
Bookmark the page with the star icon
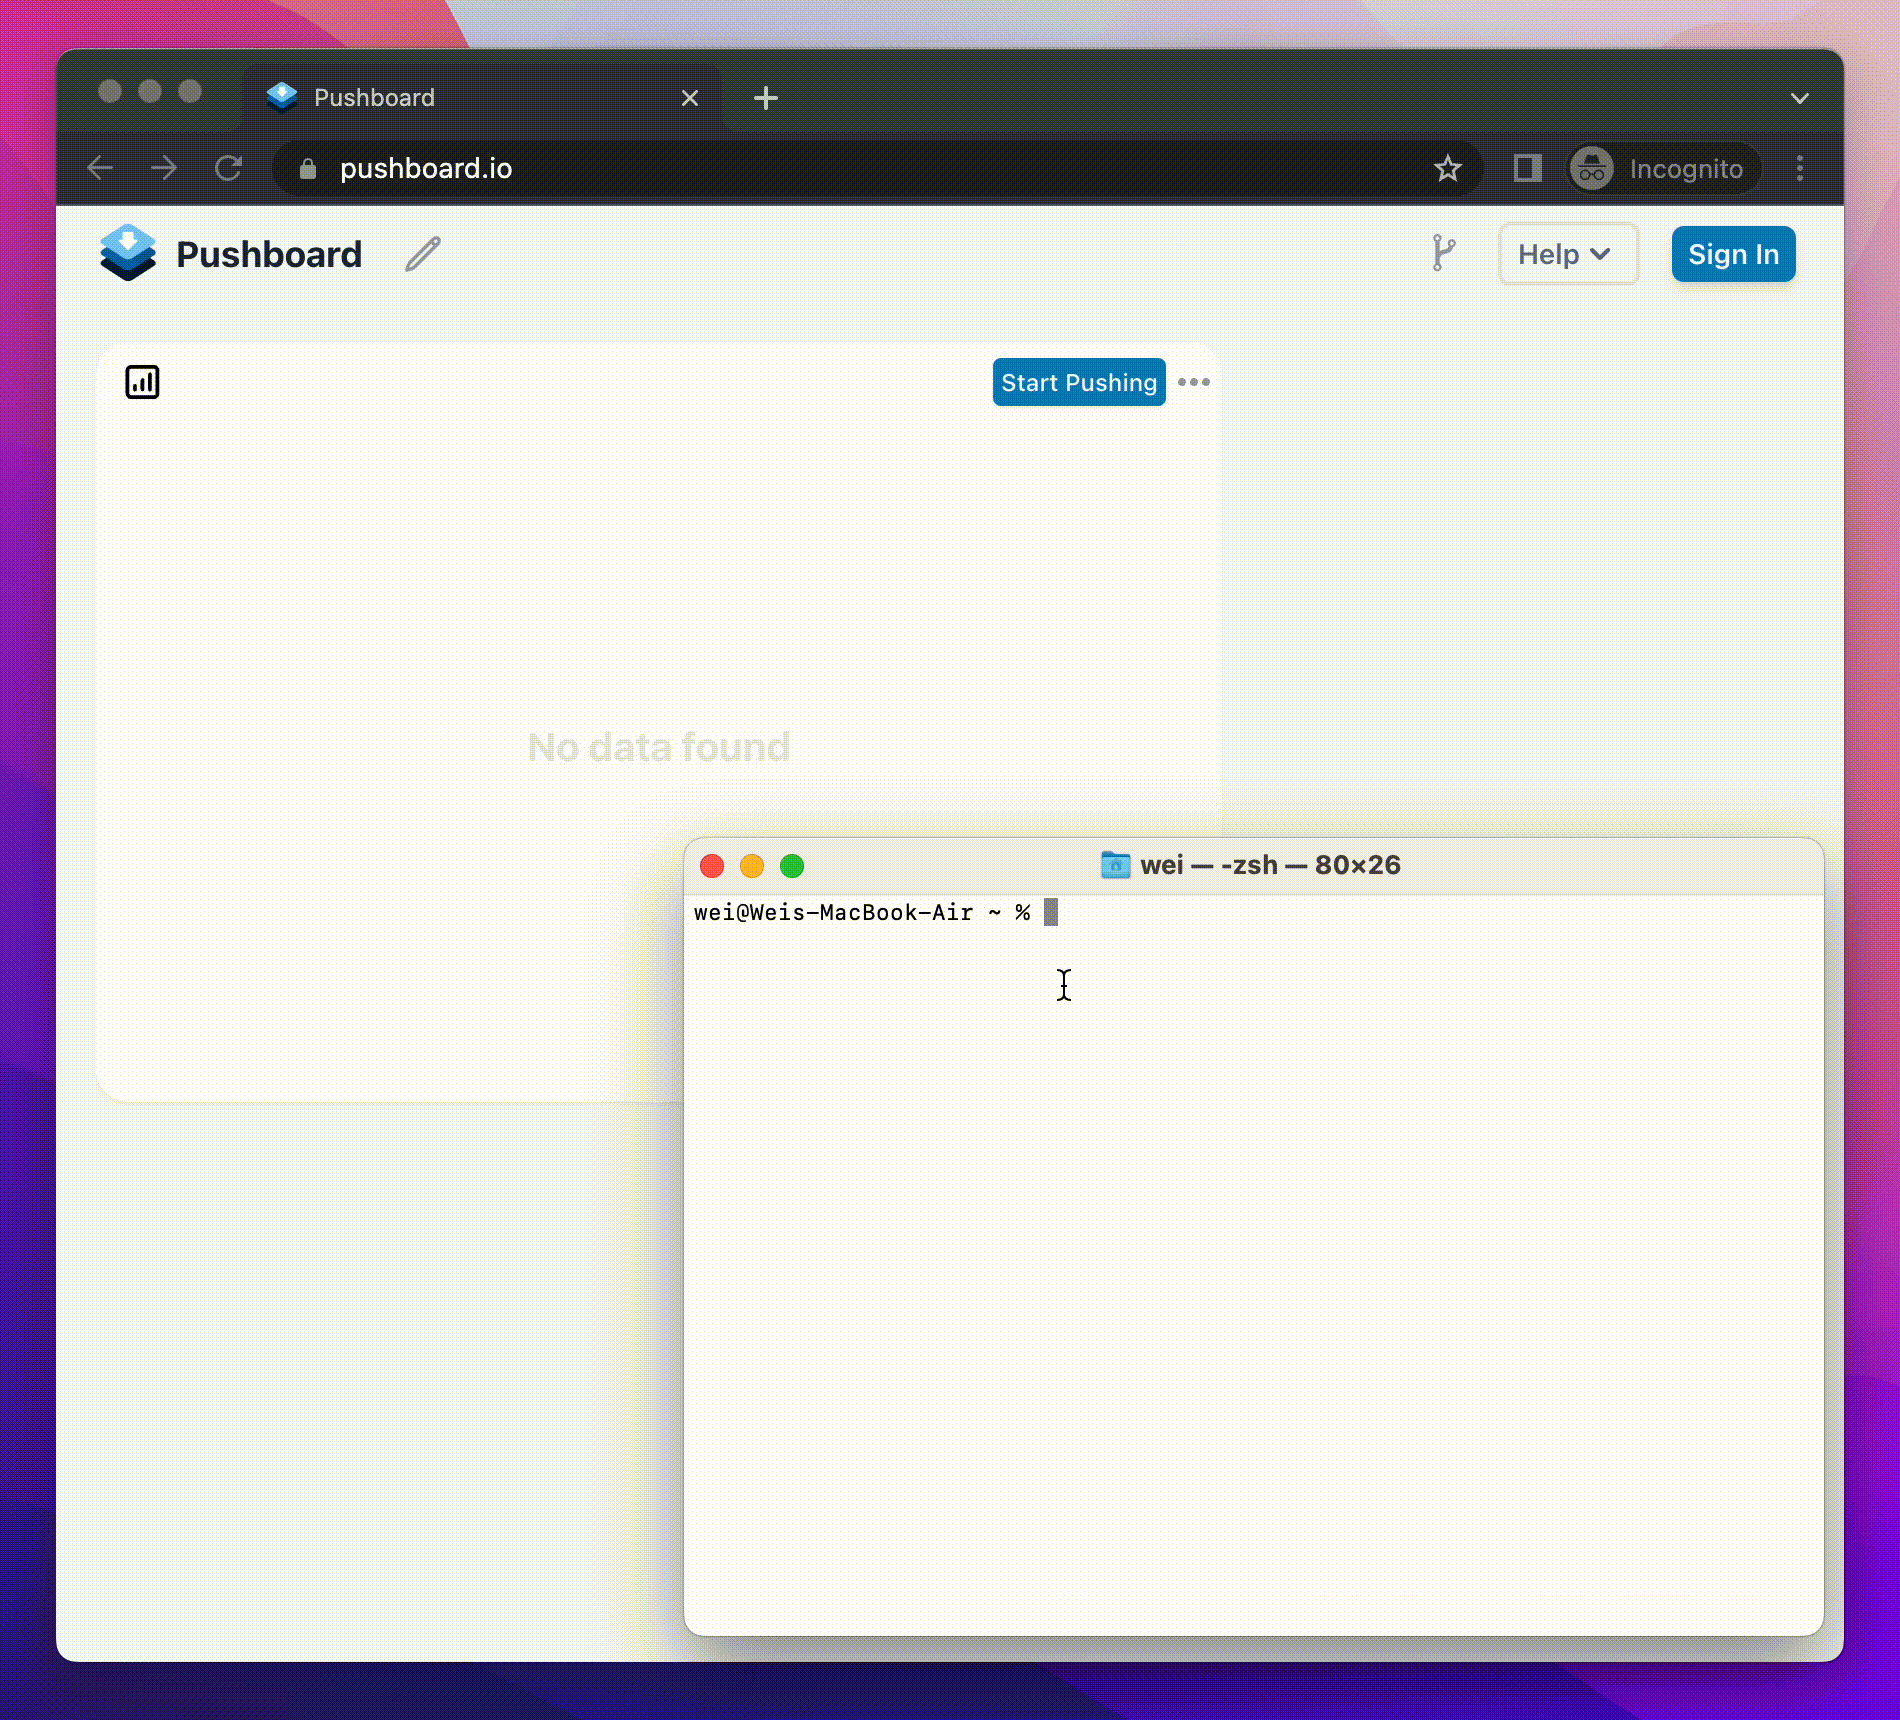pyautogui.click(x=1447, y=168)
